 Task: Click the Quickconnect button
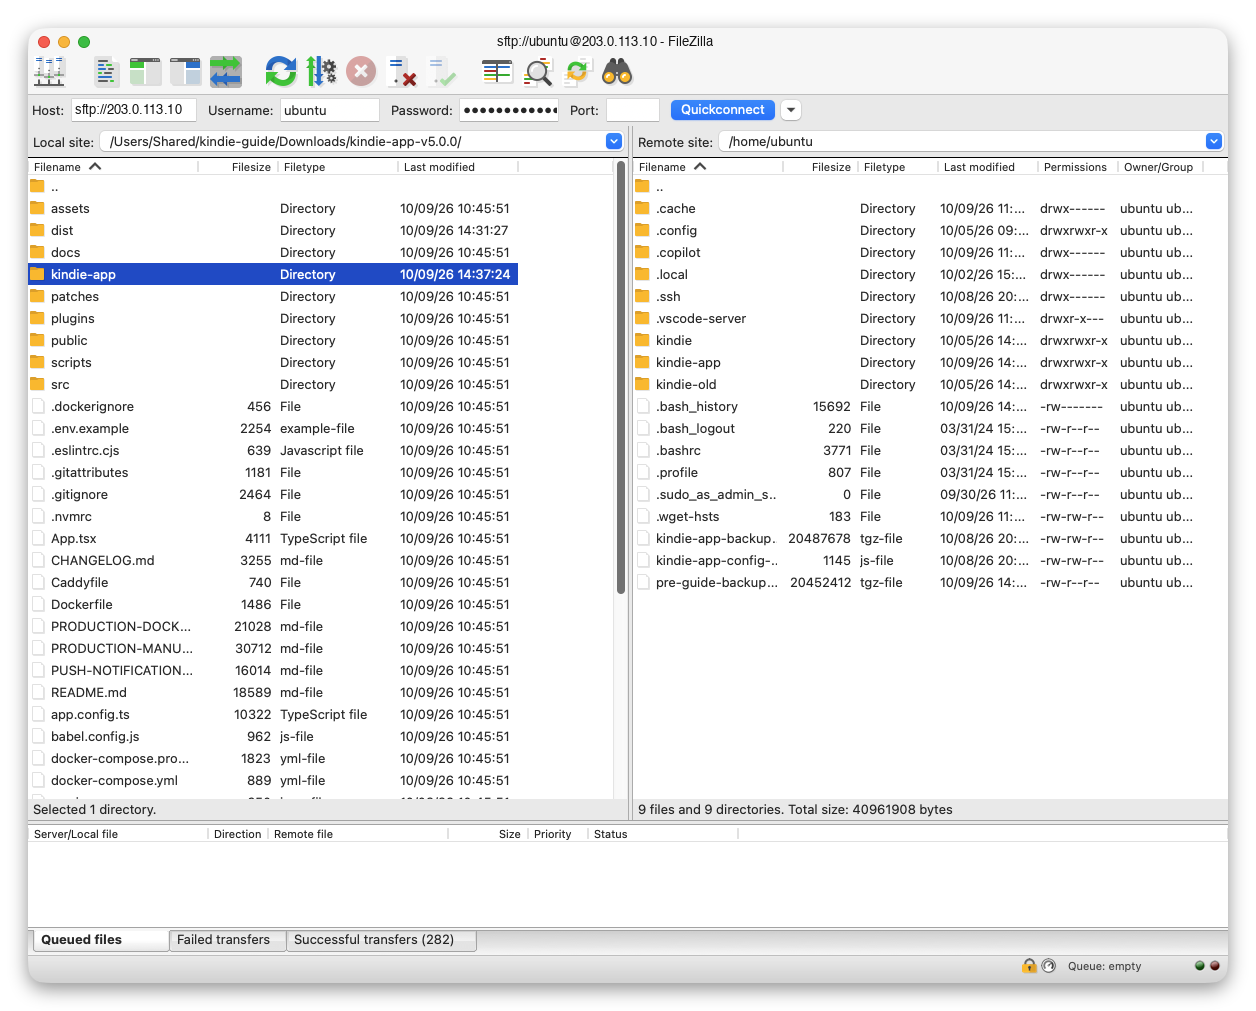pos(722,110)
